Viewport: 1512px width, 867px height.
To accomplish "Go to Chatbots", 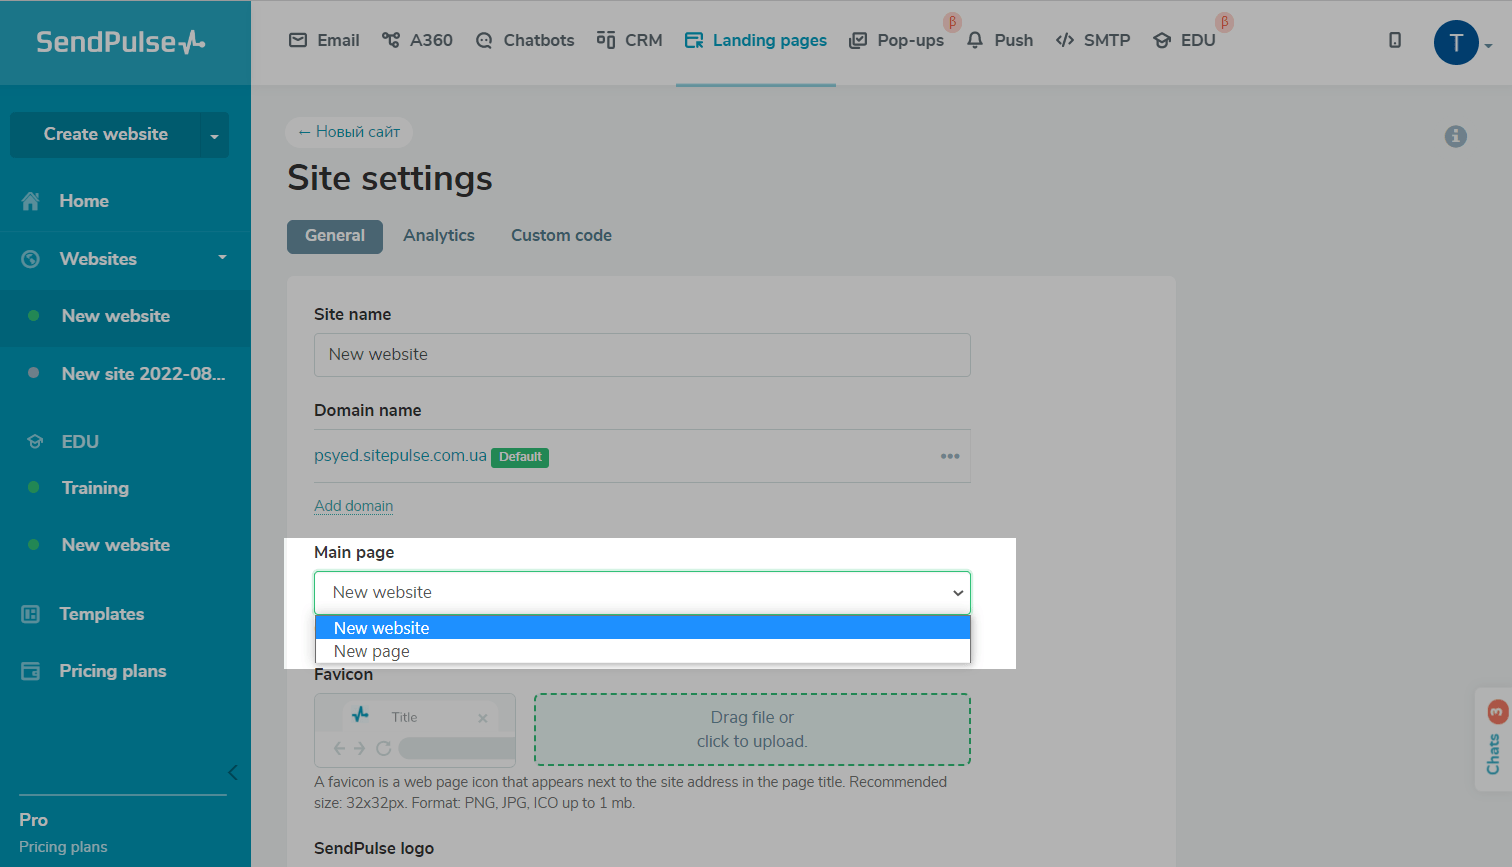I will [x=525, y=40].
